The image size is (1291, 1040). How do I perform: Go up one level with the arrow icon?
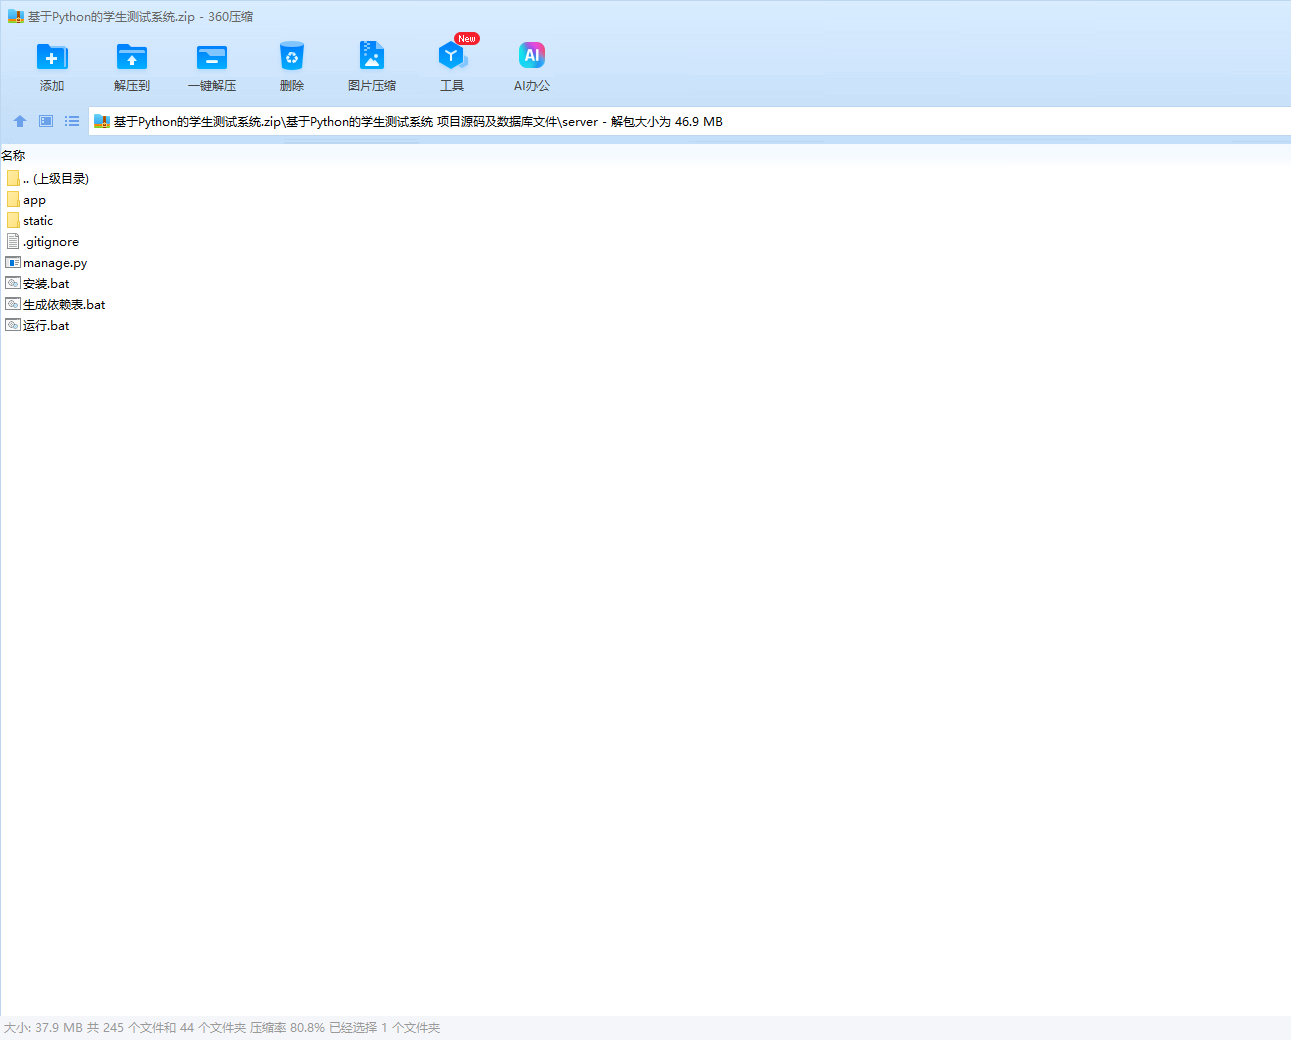point(20,121)
